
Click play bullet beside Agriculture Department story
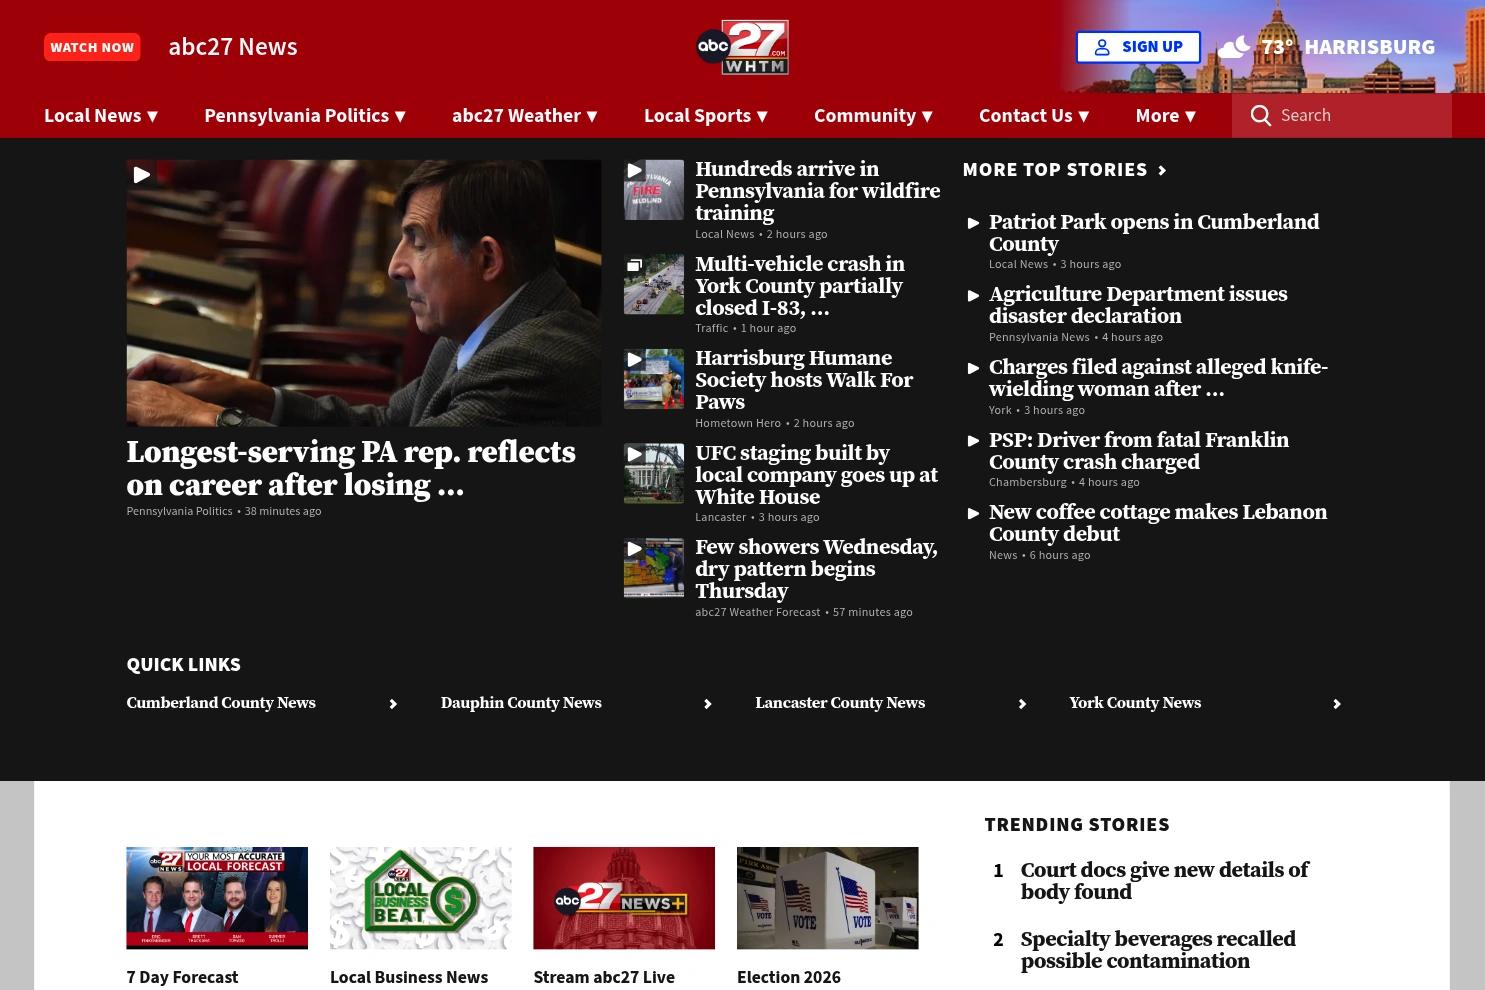[973, 296]
